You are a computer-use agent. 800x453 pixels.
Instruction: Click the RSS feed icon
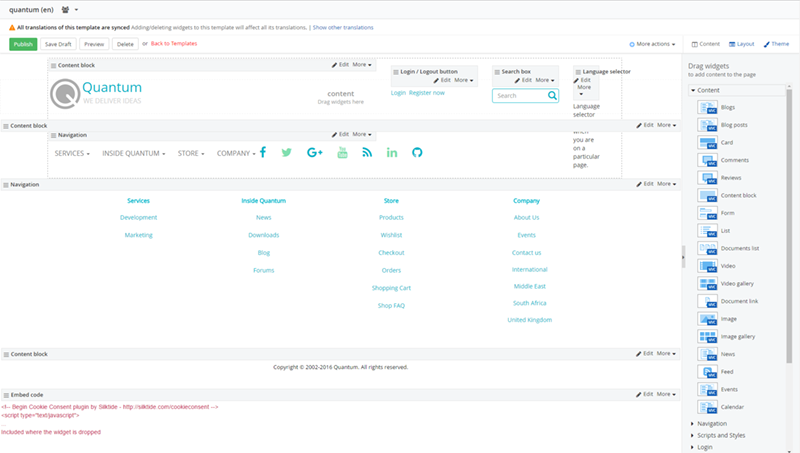[x=367, y=152]
